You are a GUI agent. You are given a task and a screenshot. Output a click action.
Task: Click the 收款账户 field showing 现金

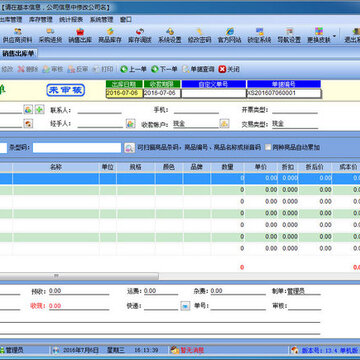point(196,124)
